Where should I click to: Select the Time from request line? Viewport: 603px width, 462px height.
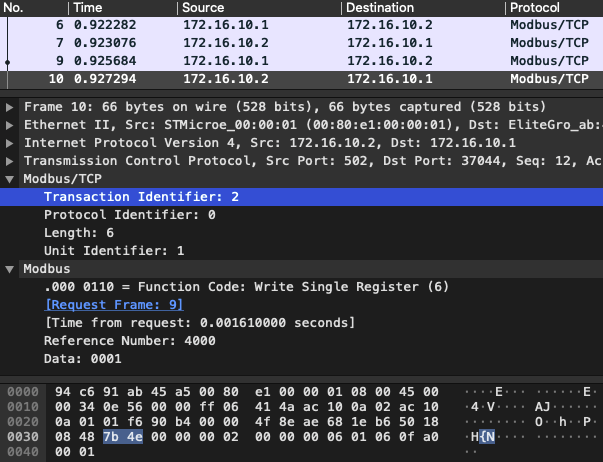(302, 323)
